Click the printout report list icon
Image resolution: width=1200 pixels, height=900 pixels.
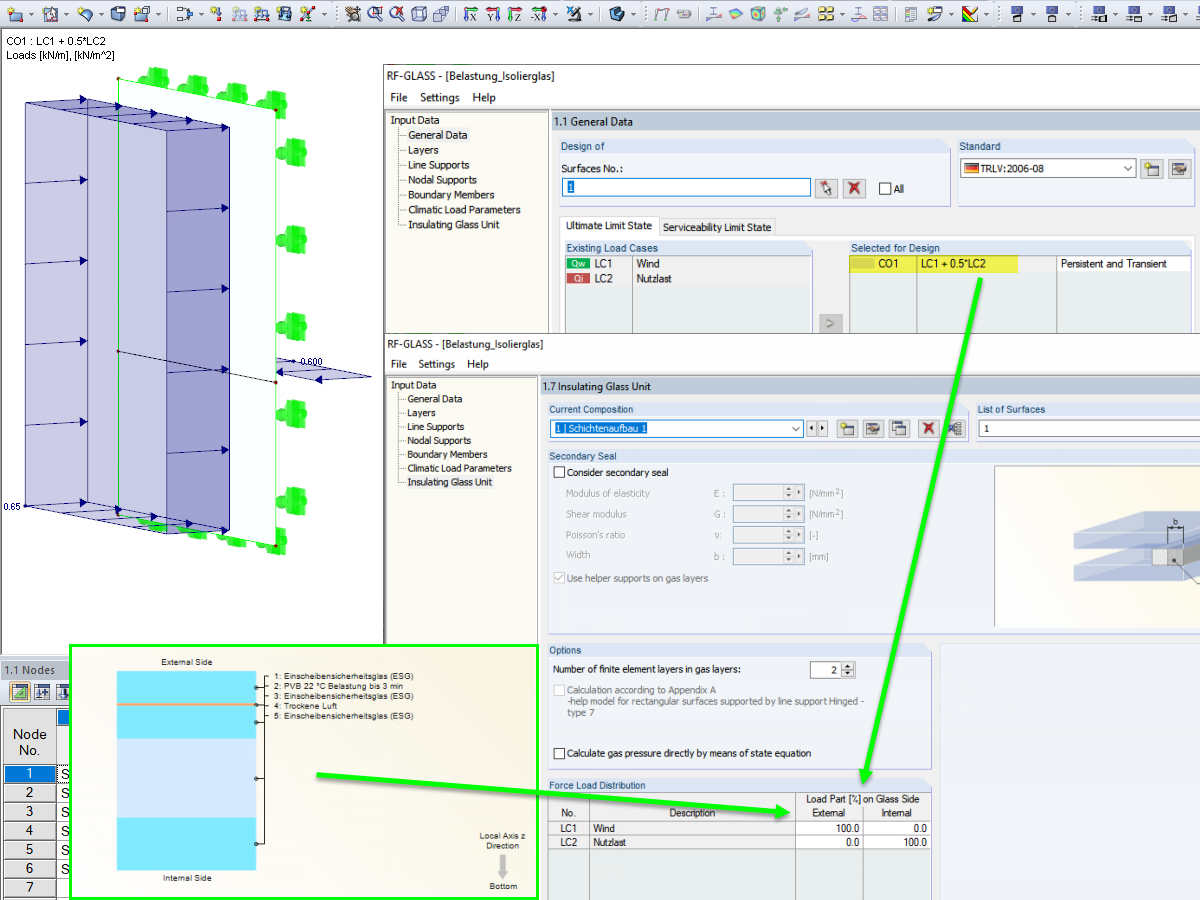910,14
